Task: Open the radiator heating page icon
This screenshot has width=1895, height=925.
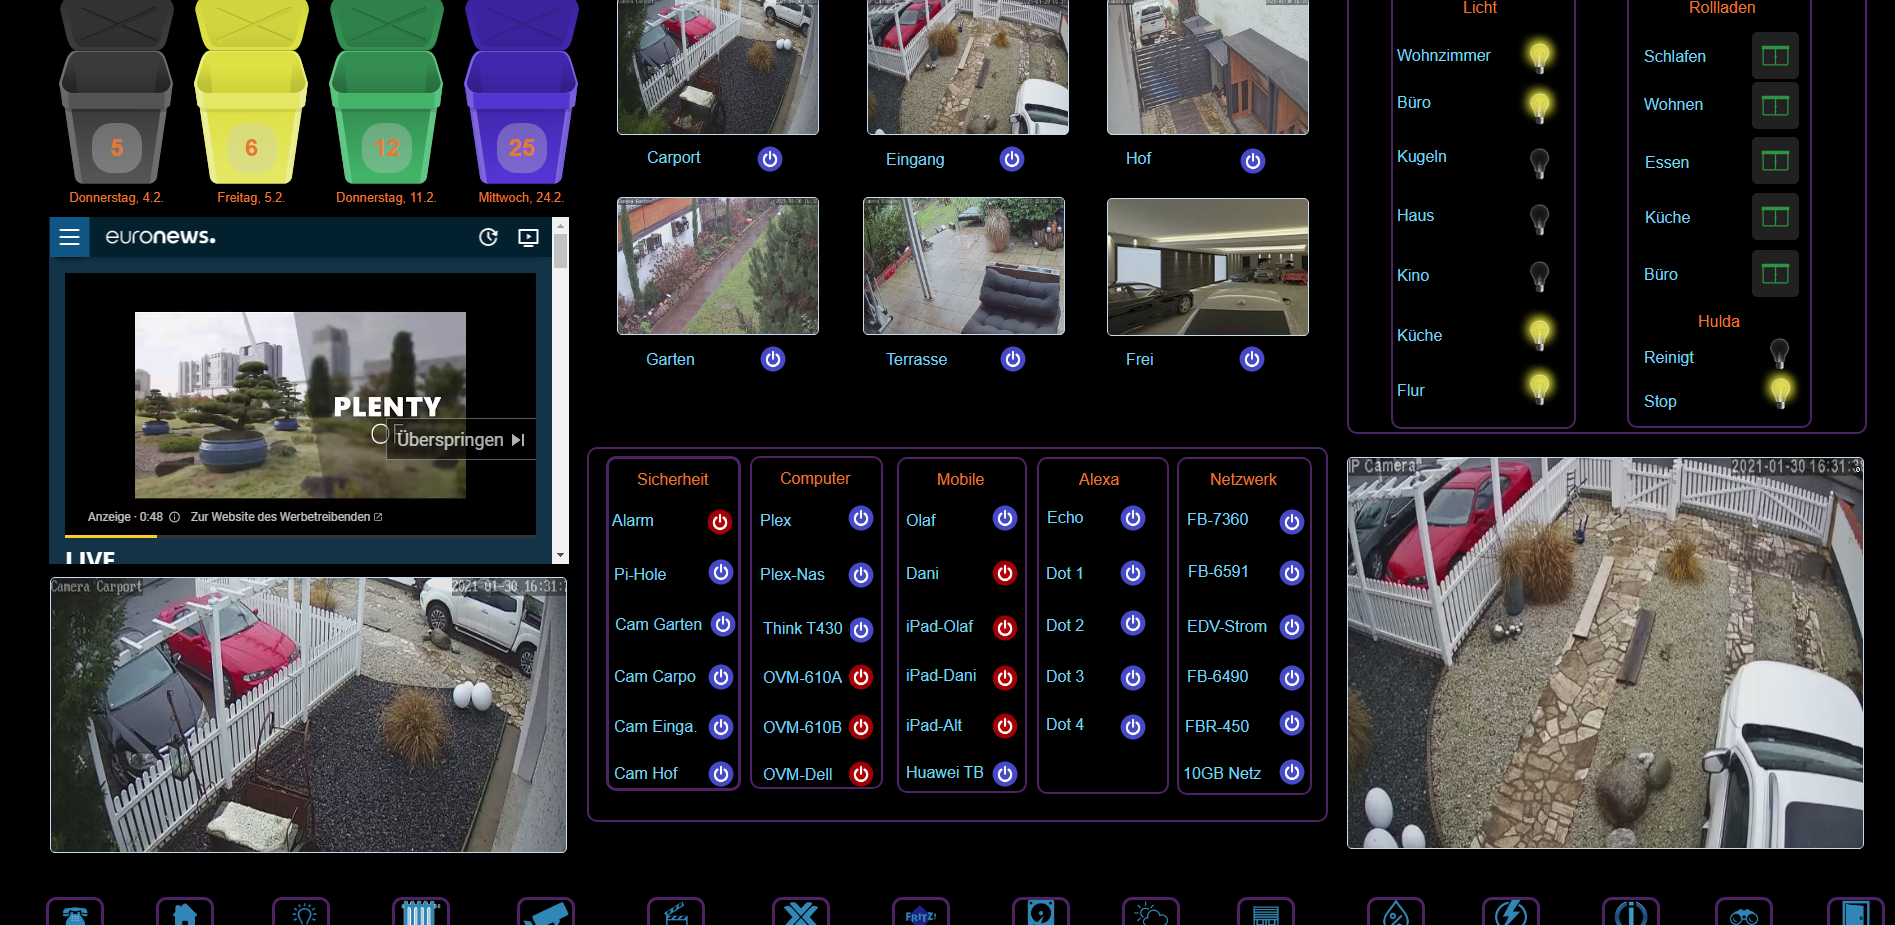Action: point(421,912)
